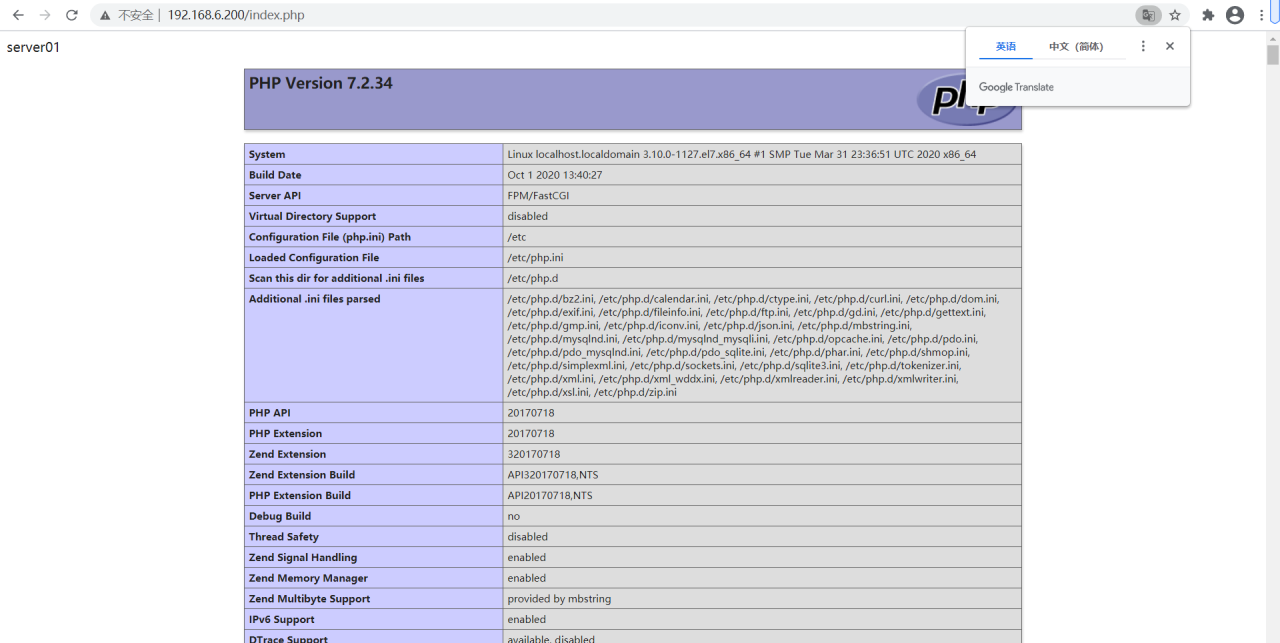The image size is (1280, 643).
Task: Click the Configuration File (php.ini) Path label
Action: [x=330, y=237]
